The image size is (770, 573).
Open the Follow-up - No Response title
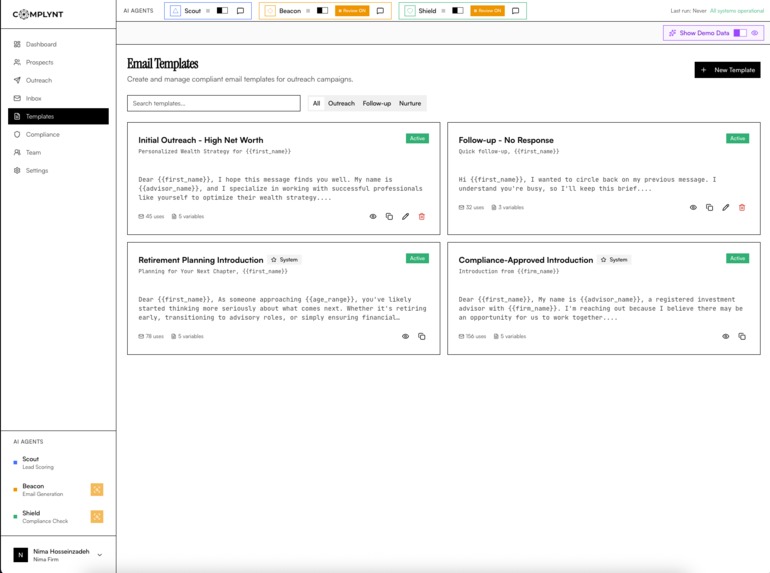click(506, 140)
